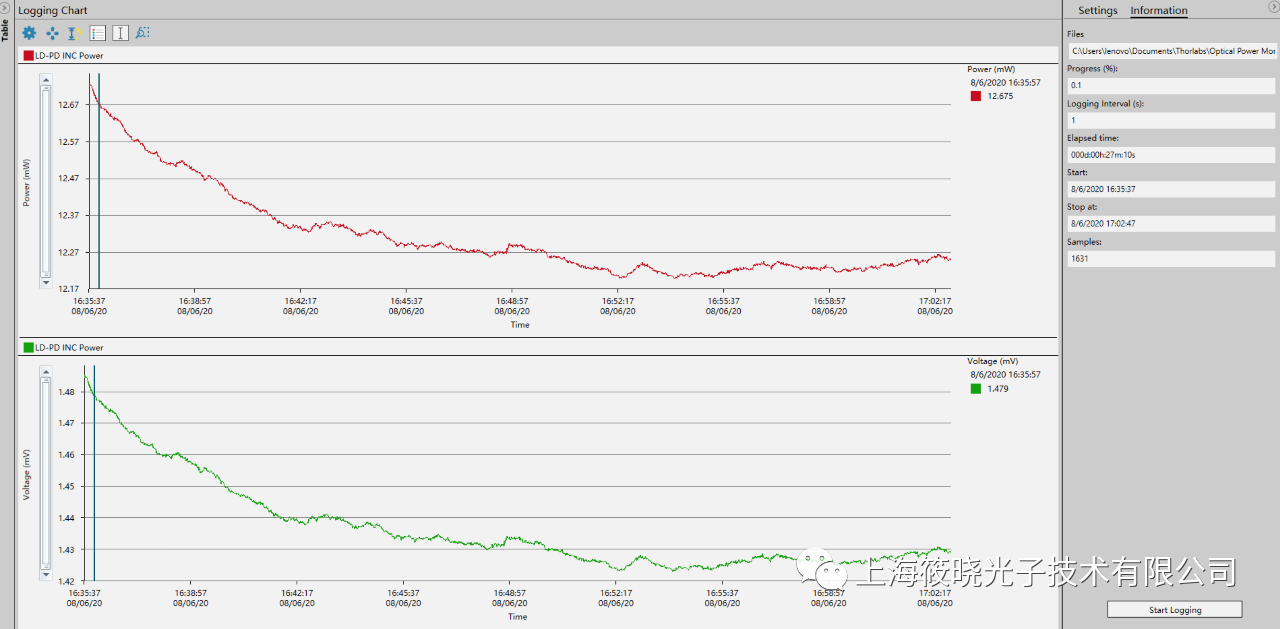Select the zoom region magnifier icon
Screen dimensions: 1280x629
click(143, 33)
